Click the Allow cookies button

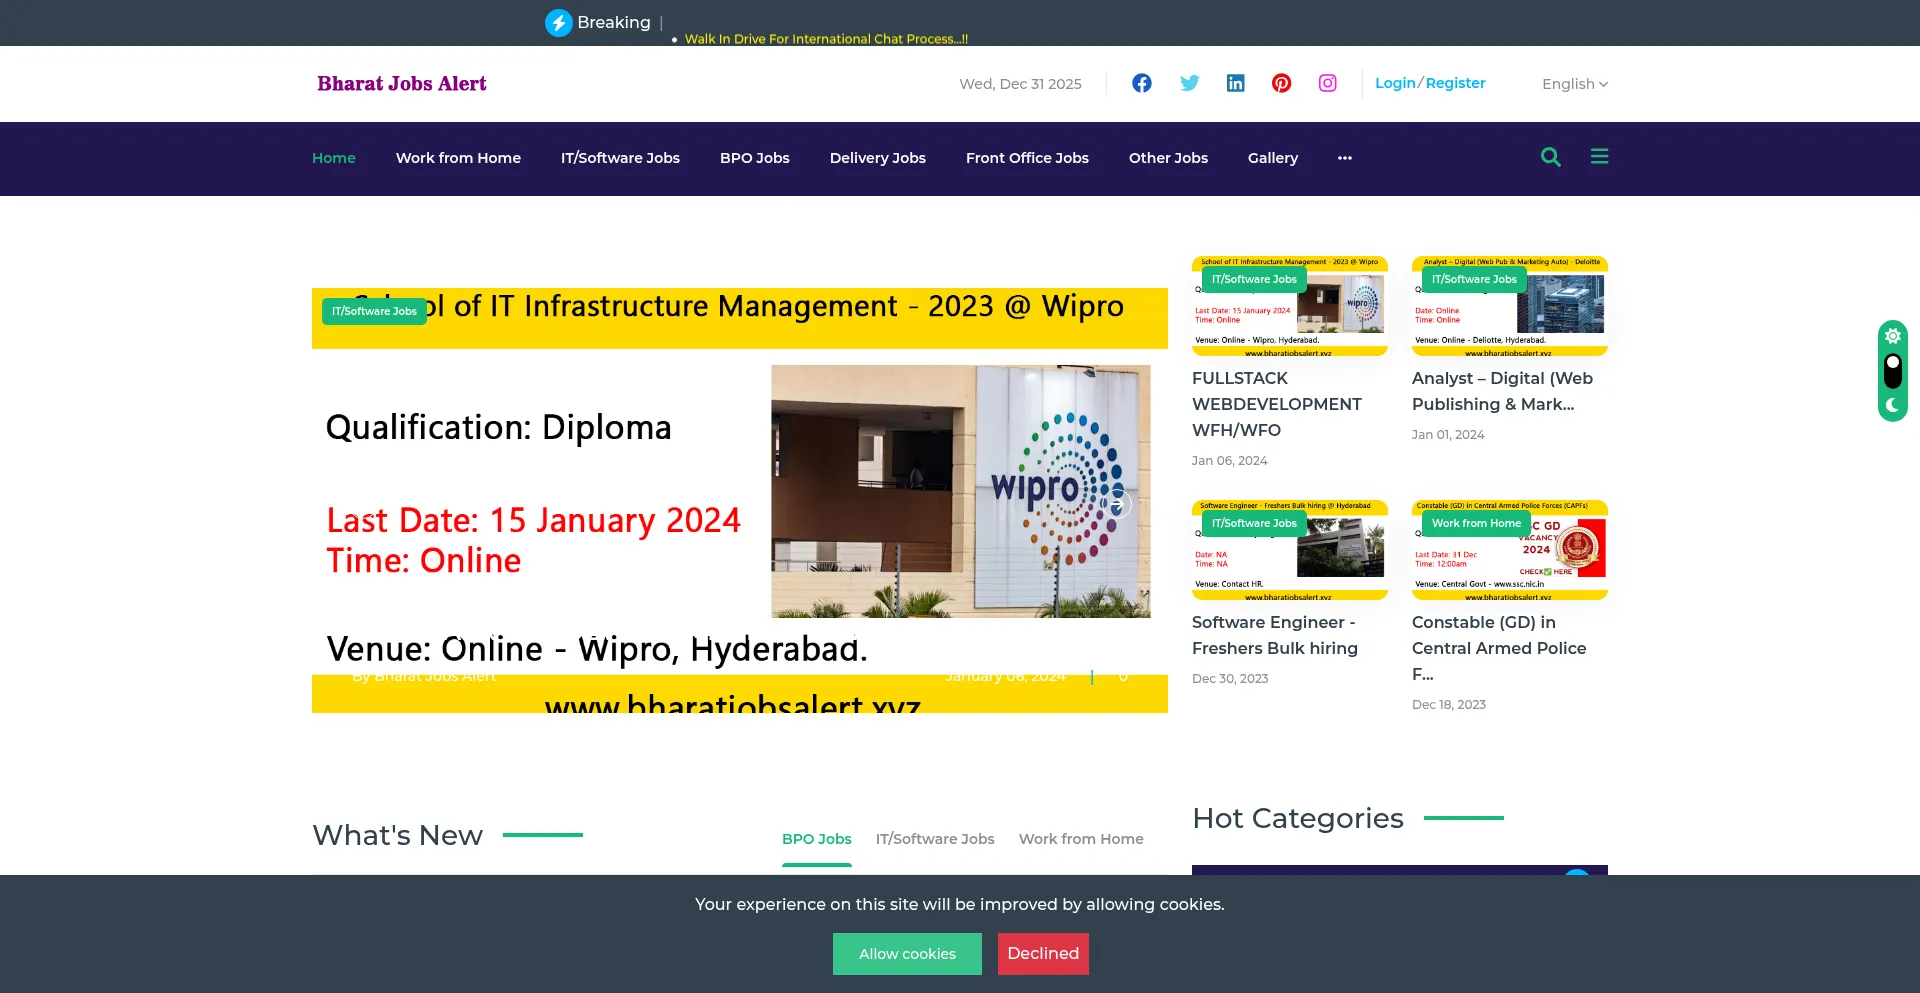[x=906, y=954]
